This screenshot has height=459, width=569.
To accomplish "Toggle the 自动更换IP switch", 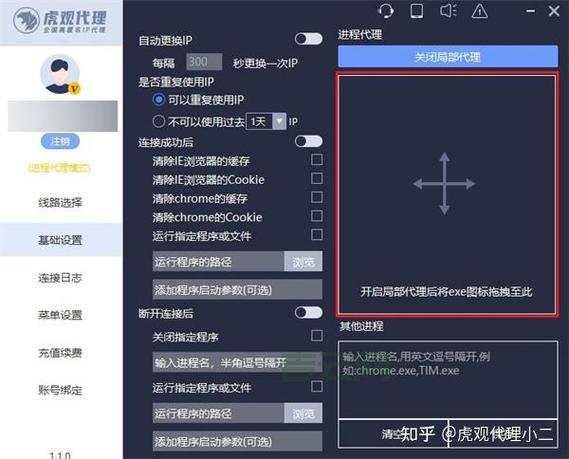I will click(308, 39).
